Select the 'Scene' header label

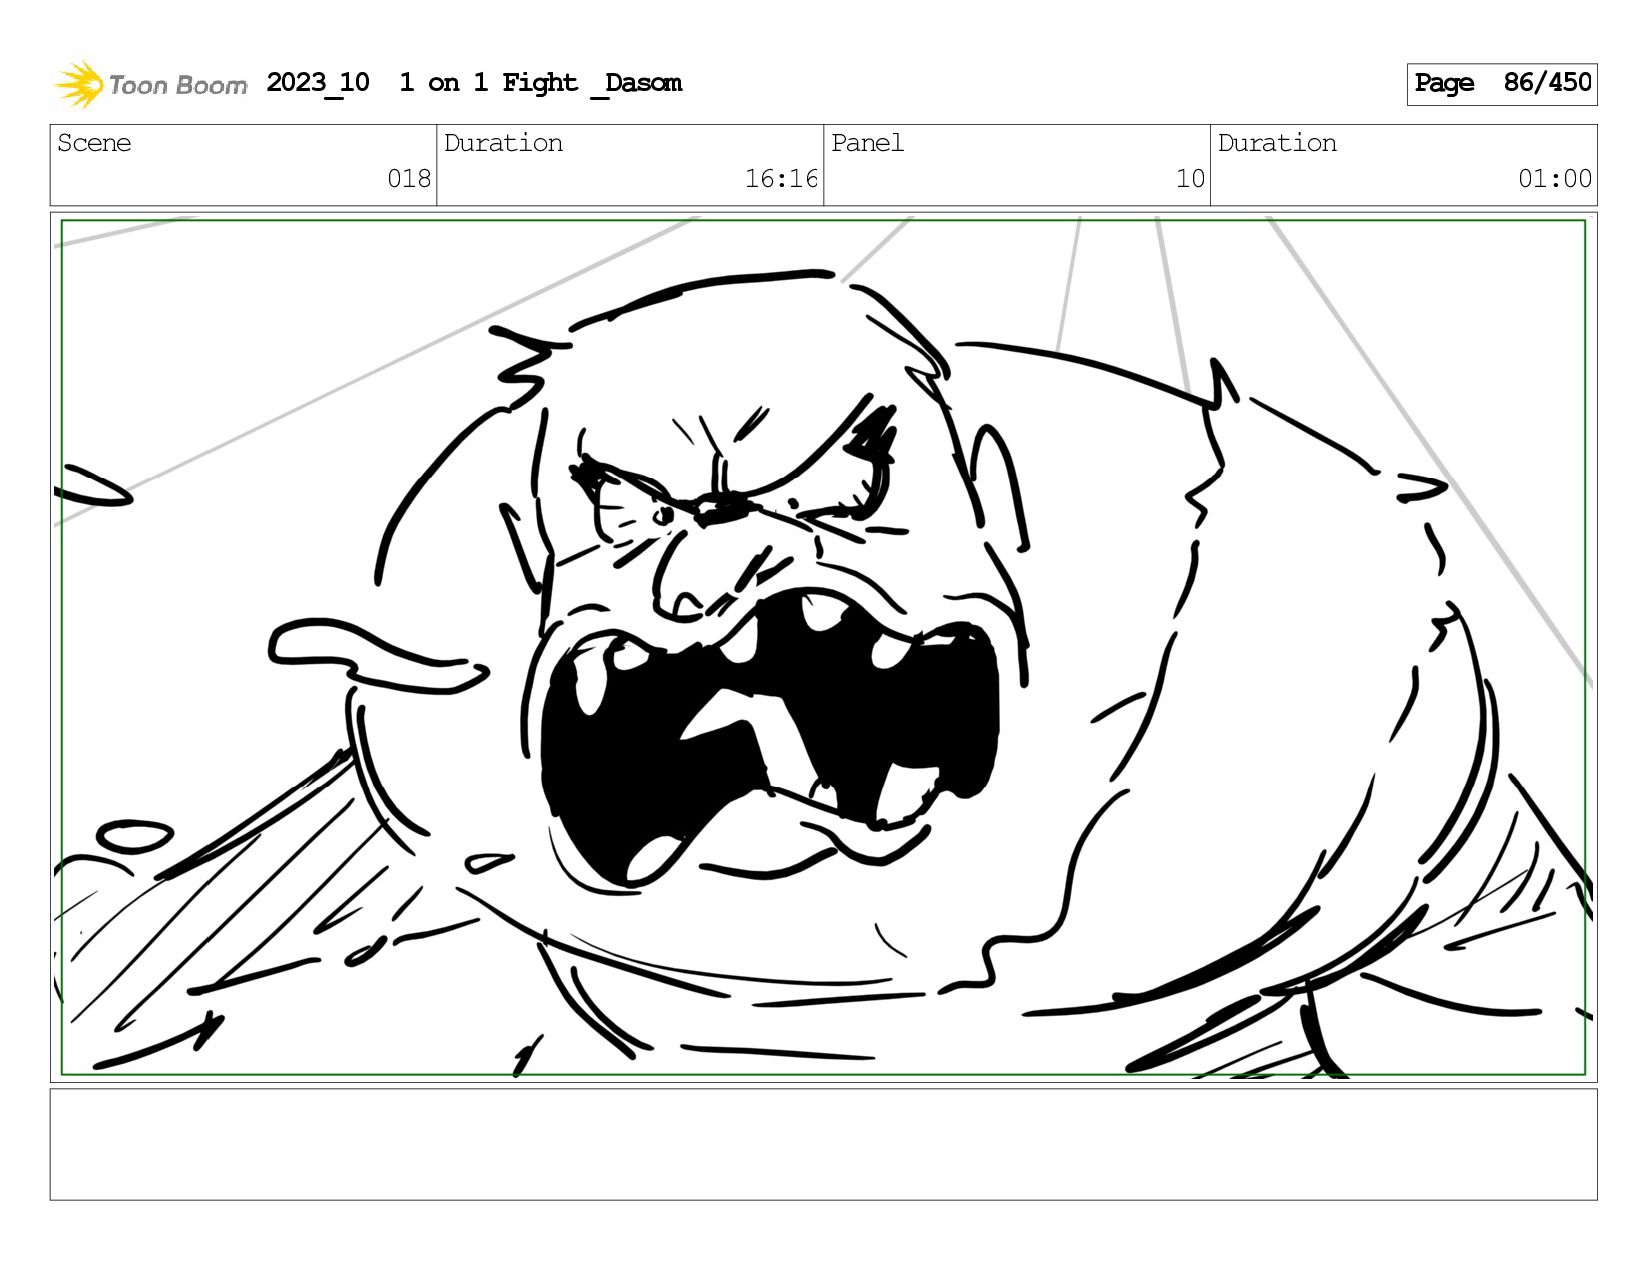tap(94, 143)
